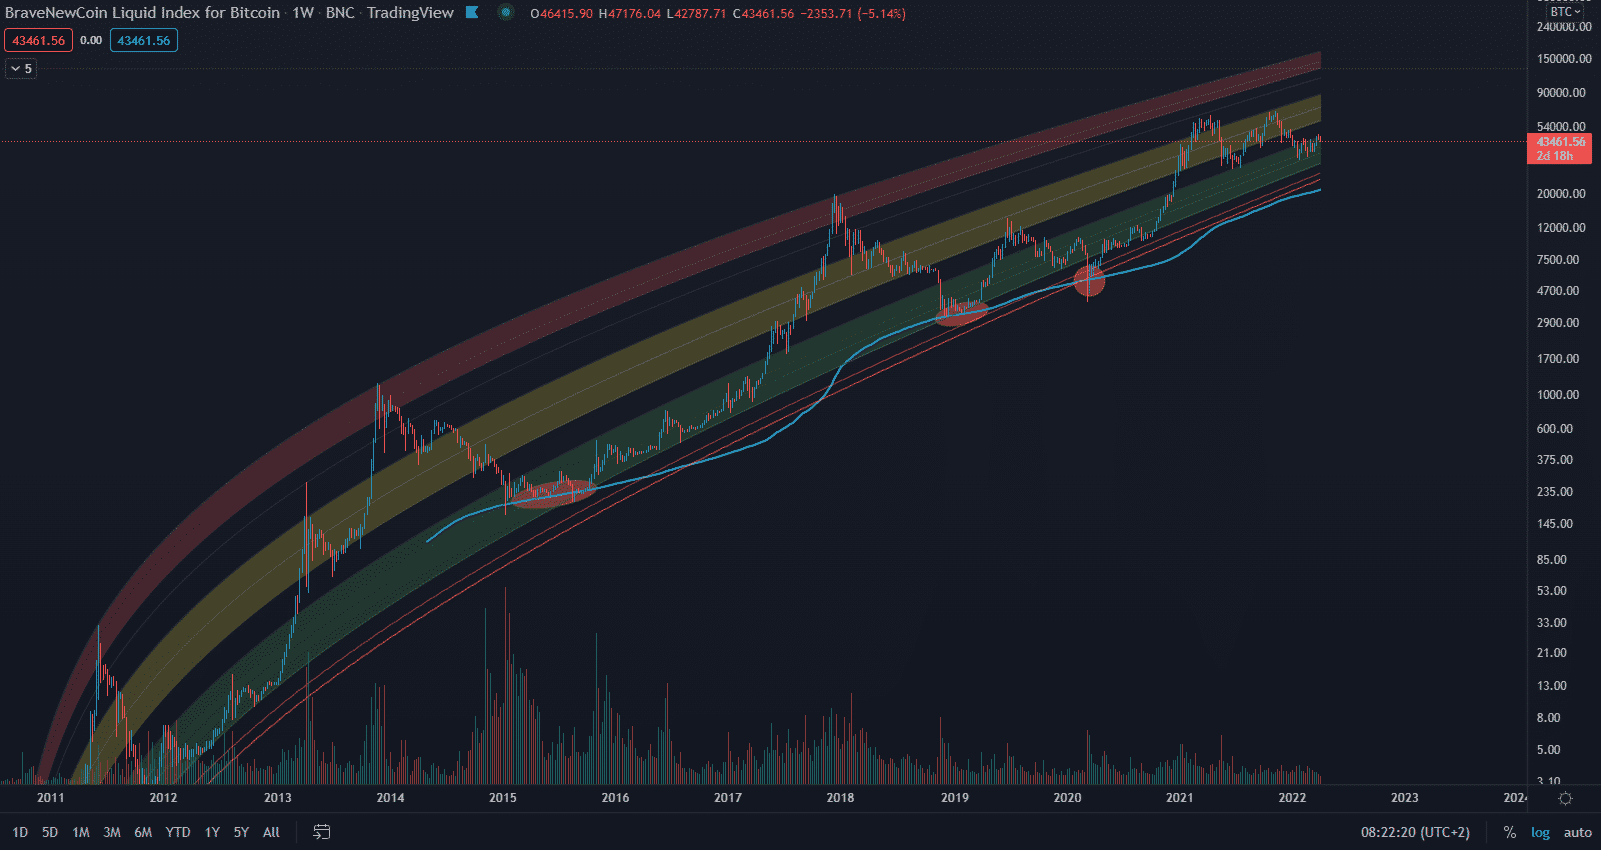The width and height of the screenshot is (1601, 850).
Task: Click the blue flag icon beside TradingView
Action: click(472, 13)
